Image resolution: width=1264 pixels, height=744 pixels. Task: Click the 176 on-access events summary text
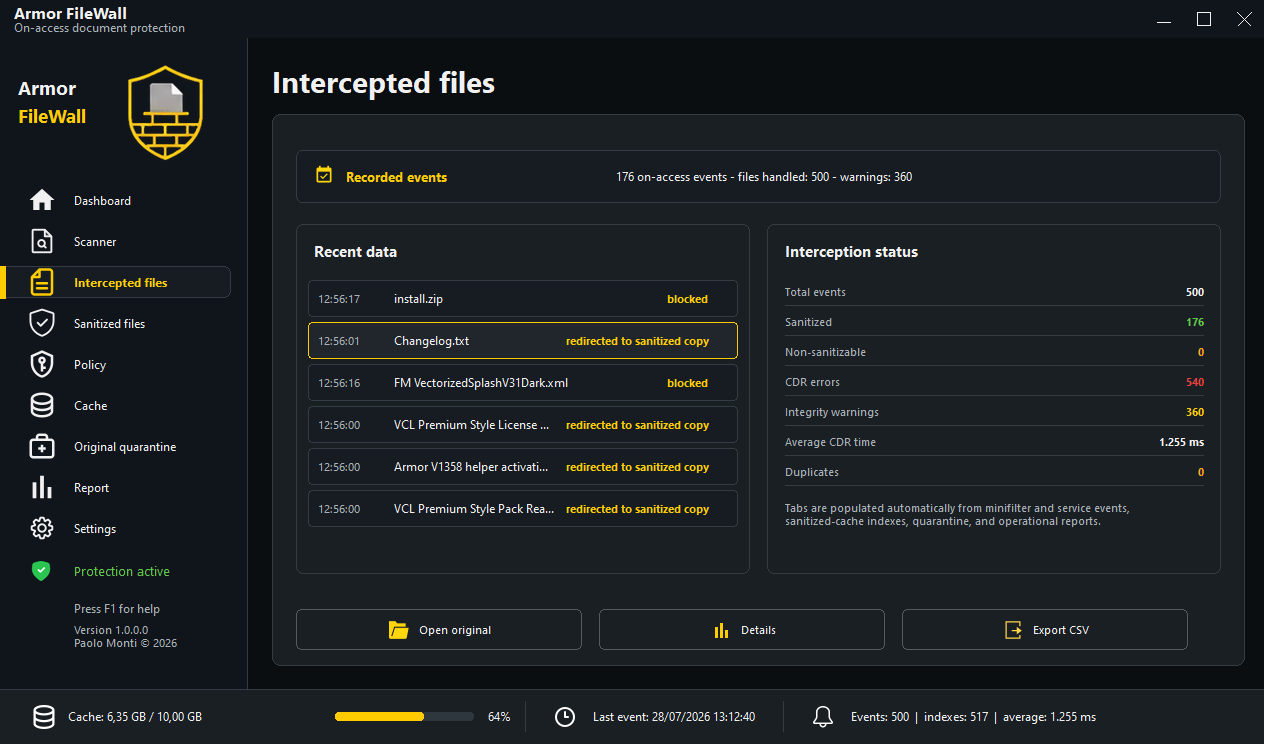point(764,177)
